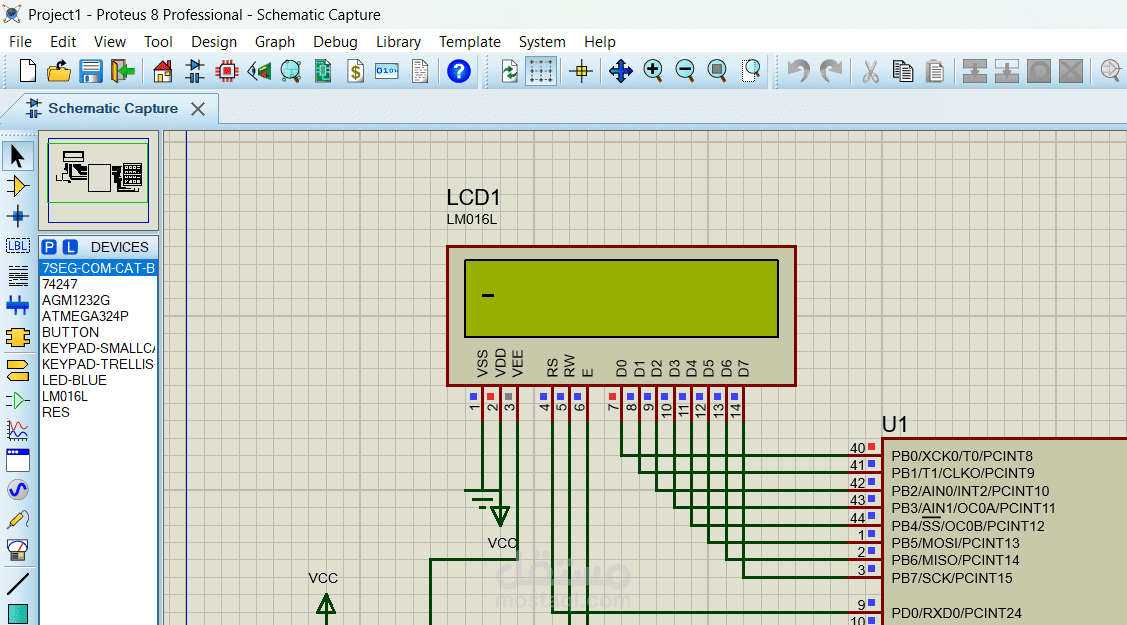Close the project via the toolbar icon

tap(123, 71)
